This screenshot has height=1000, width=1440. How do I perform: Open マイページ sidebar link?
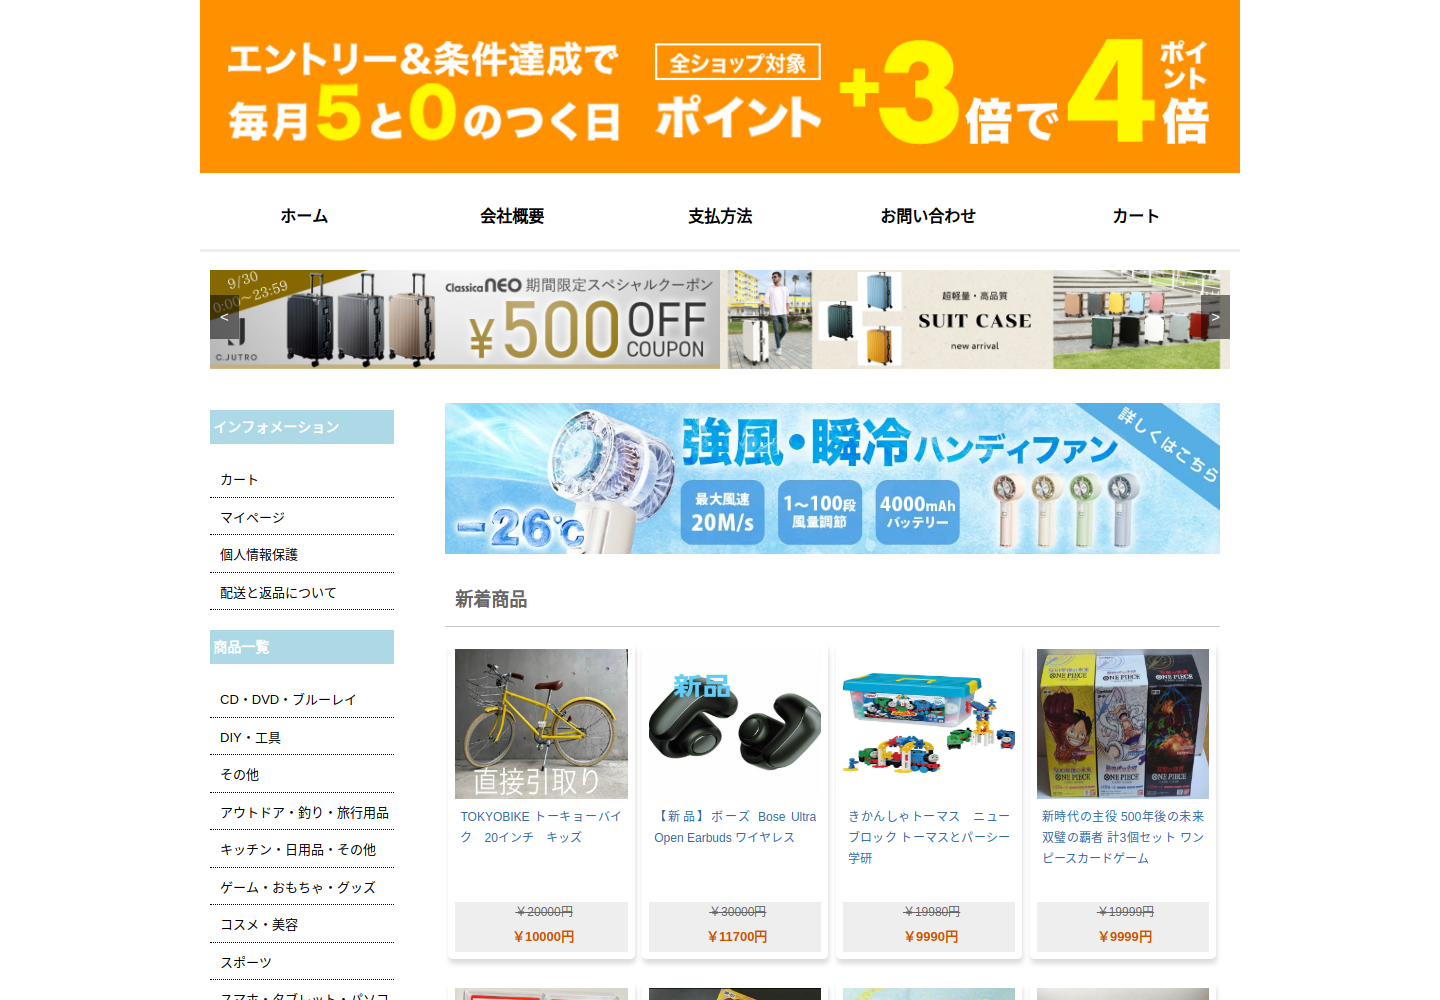click(x=252, y=518)
